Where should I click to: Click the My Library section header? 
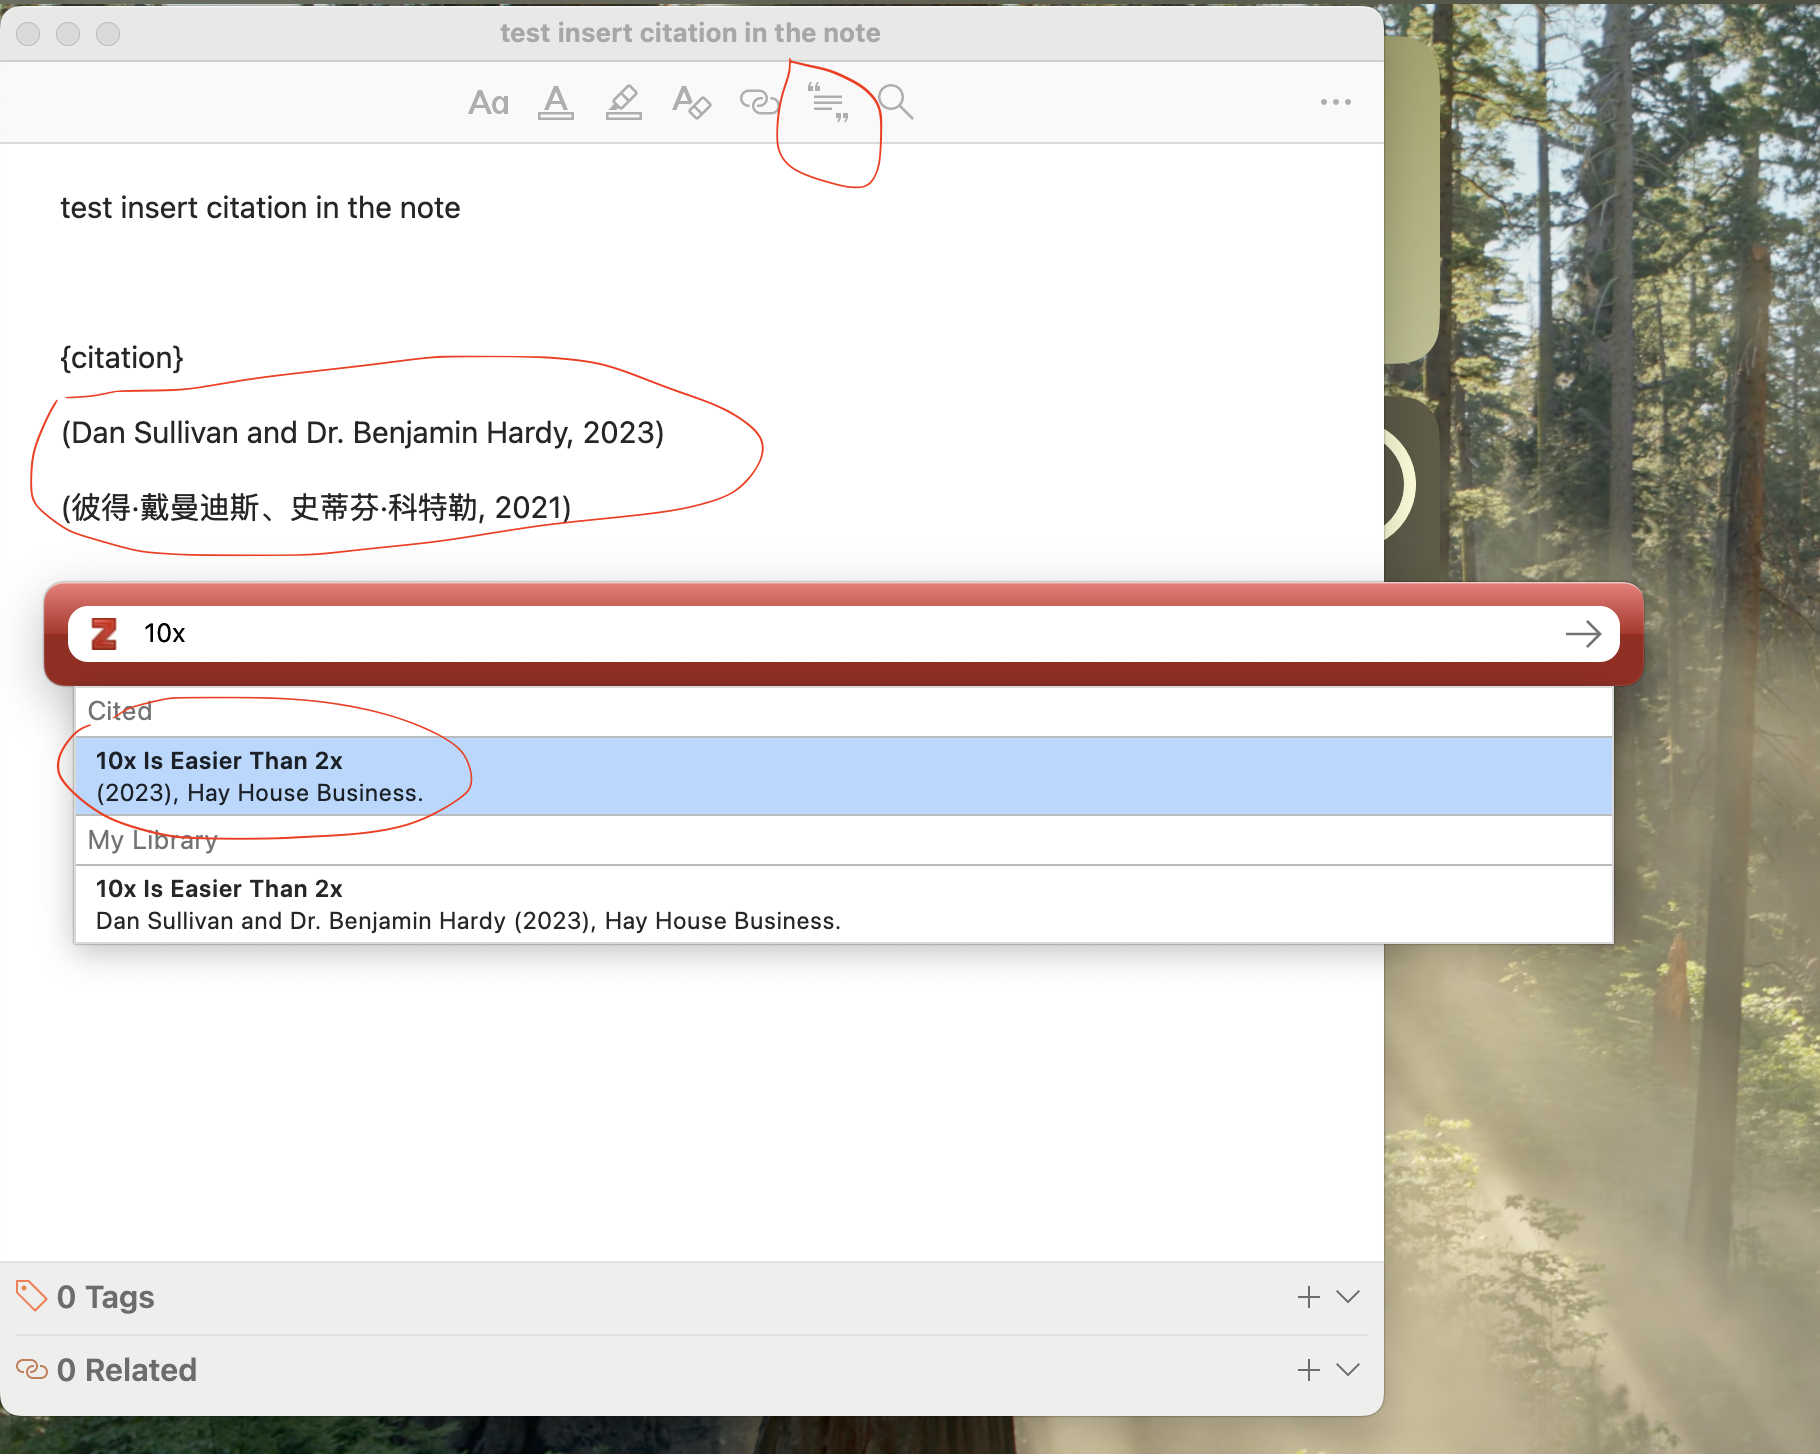[153, 840]
